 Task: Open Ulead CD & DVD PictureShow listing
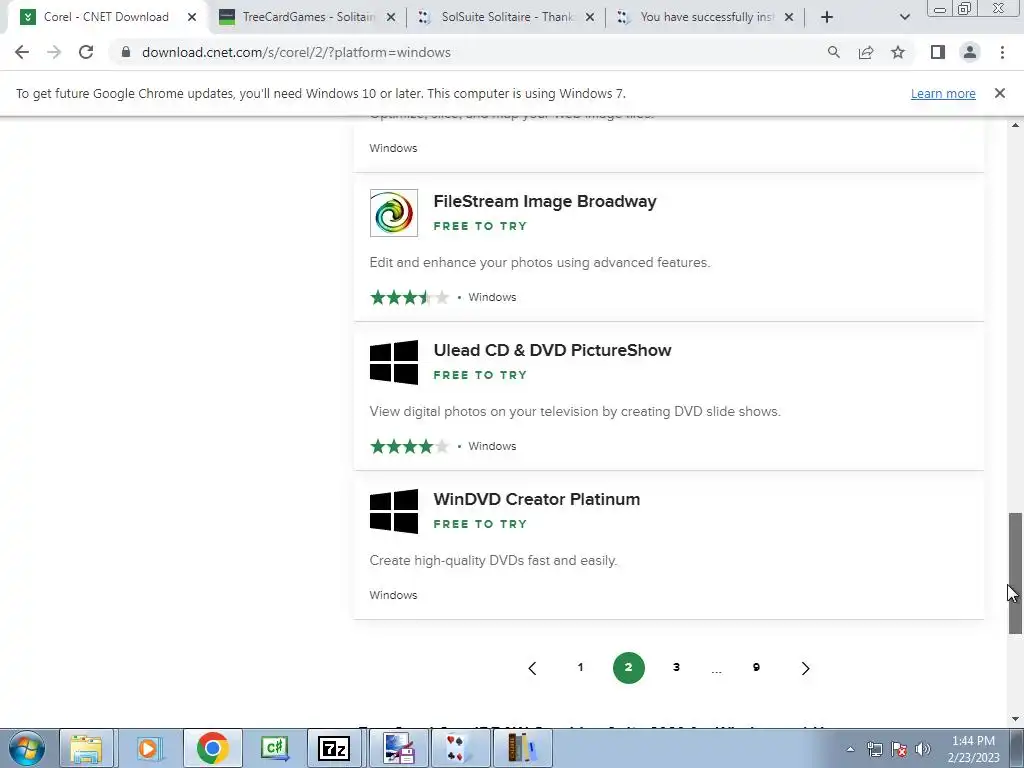pyautogui.click(x=552, y=350)
